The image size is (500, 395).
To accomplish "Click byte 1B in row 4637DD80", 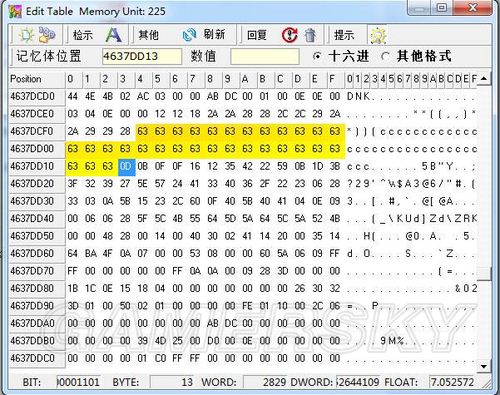I will (x=73, y=289).
